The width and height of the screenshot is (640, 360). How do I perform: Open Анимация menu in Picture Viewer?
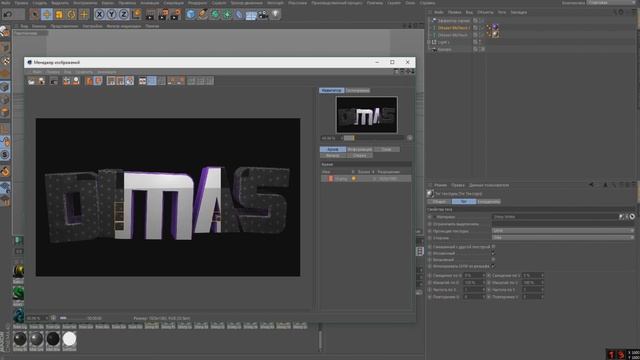click(x=107, y=72)
